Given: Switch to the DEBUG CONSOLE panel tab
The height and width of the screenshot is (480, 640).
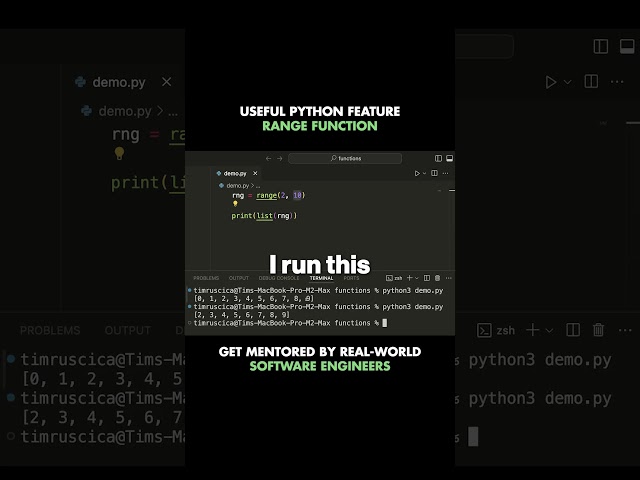Looking at the screenshot, I should click(x=279, y=278).
